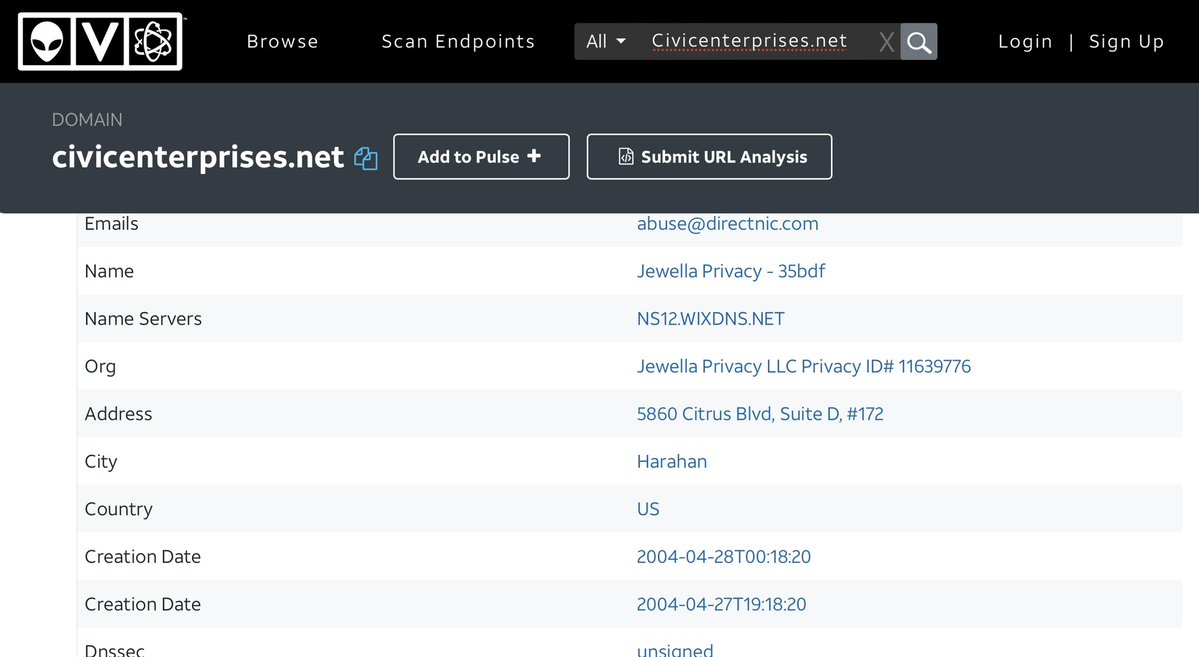Select Jewella Privacy - 35bdf name link

pos(730,271)
